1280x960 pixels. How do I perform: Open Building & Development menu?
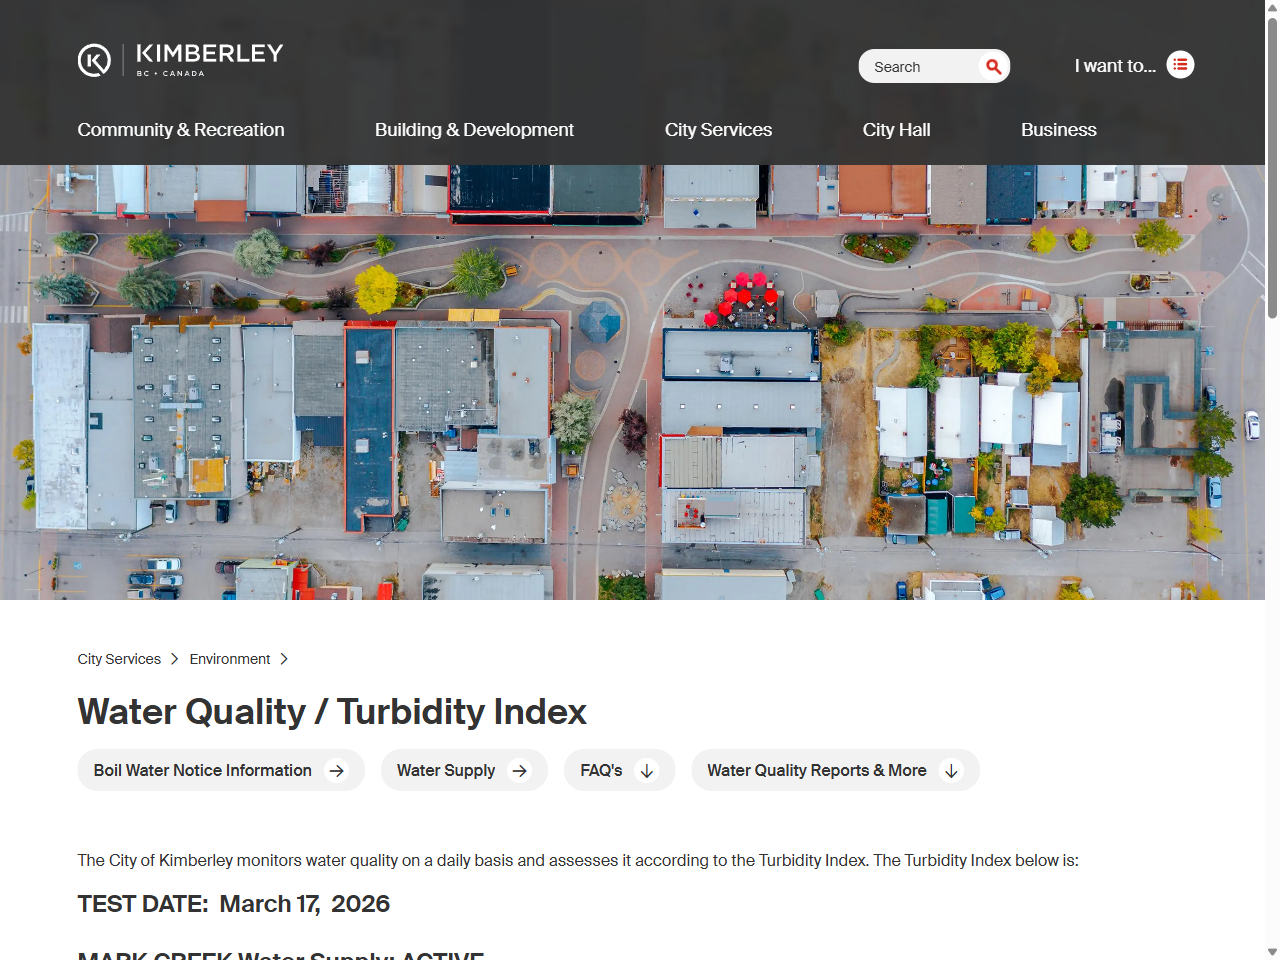474,130
